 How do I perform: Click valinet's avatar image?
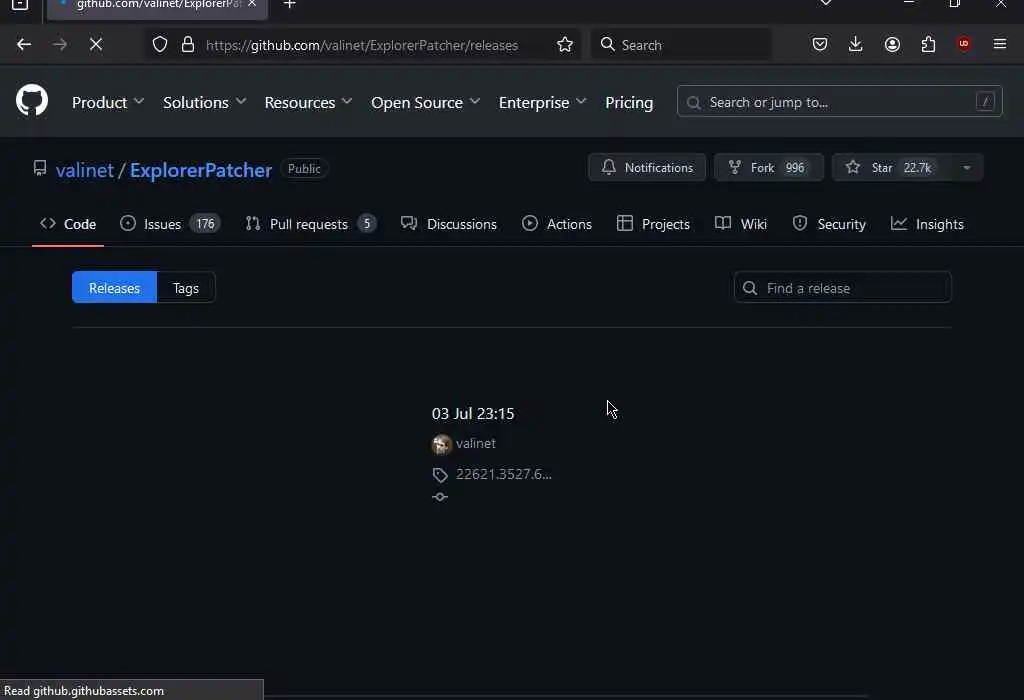[x=441, y=445]
